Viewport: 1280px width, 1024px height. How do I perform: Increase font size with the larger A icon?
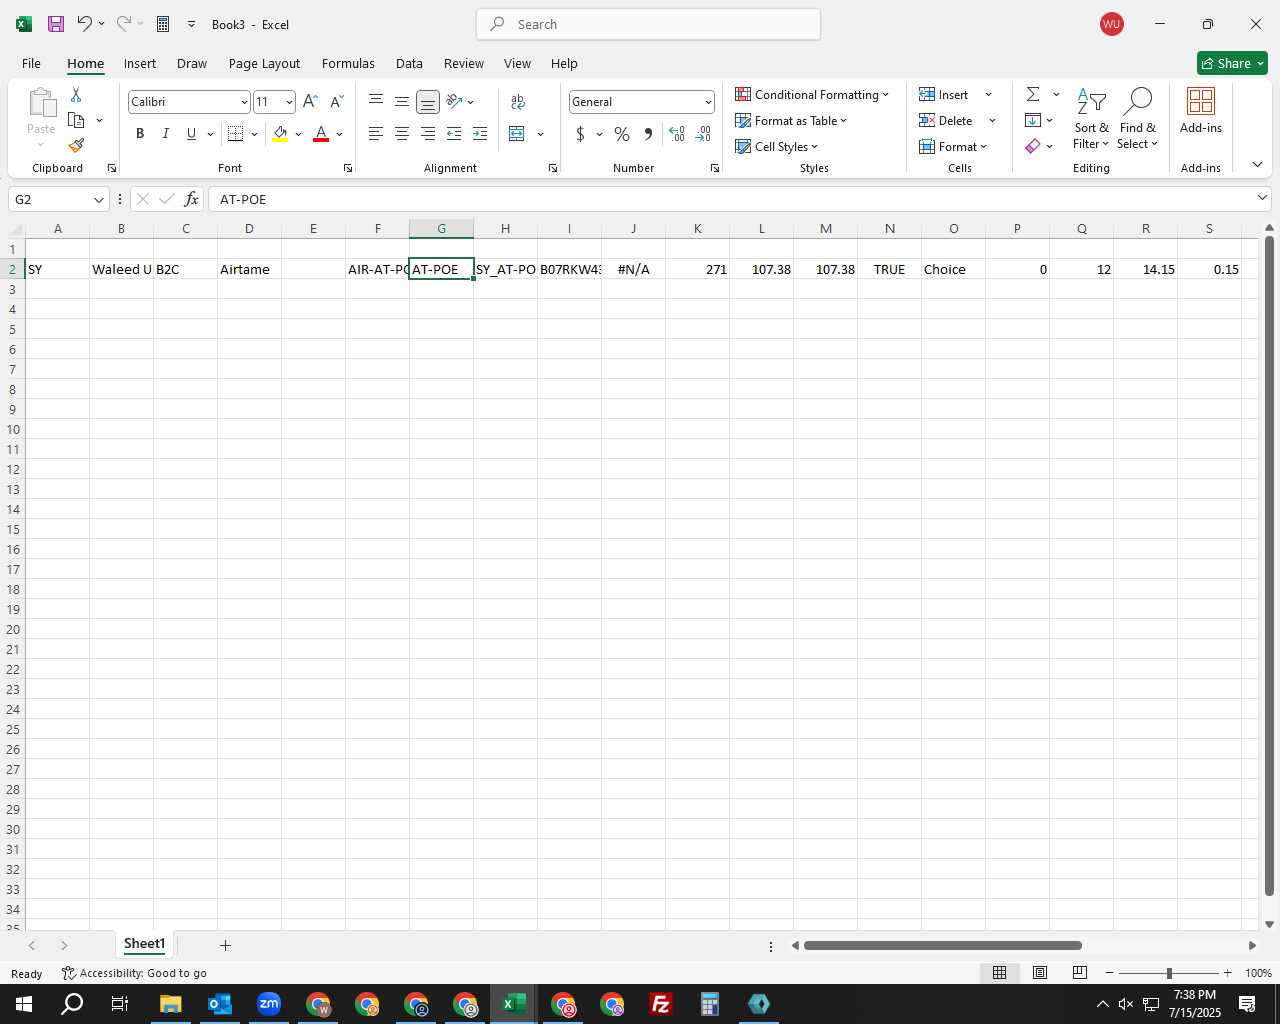click(x=310, y=101)
